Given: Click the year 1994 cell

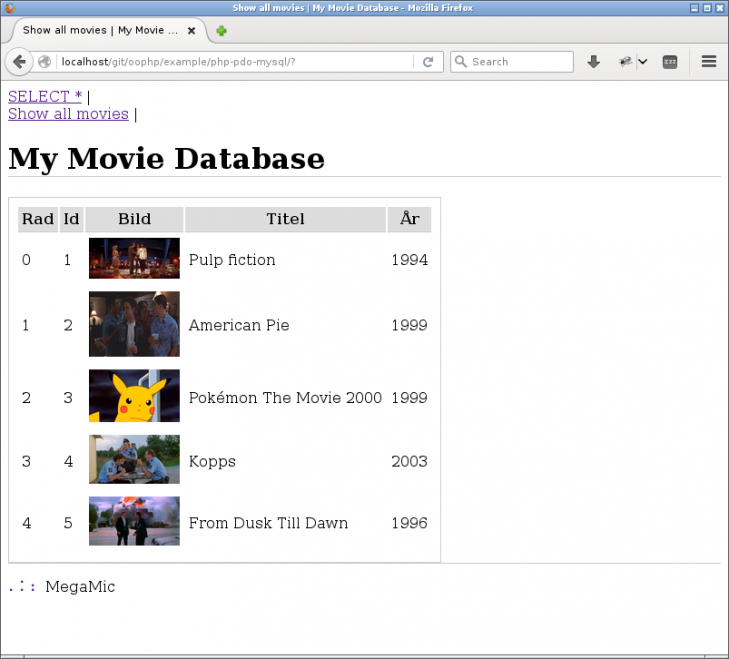Looking at the screenshot, I should click(x=410, y=260).
